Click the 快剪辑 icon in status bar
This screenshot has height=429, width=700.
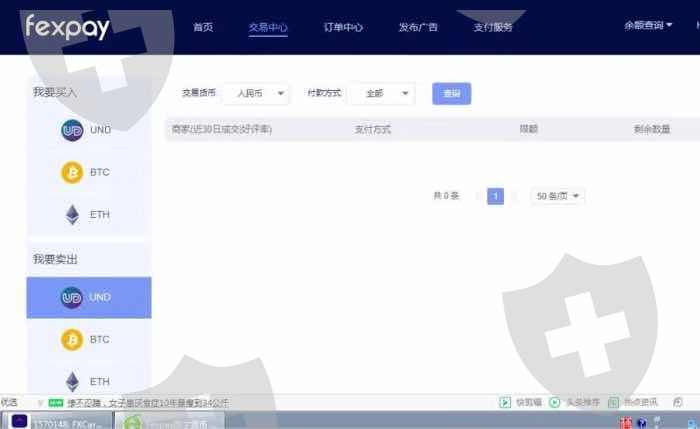pyautogui.click(x=506, y=402)
